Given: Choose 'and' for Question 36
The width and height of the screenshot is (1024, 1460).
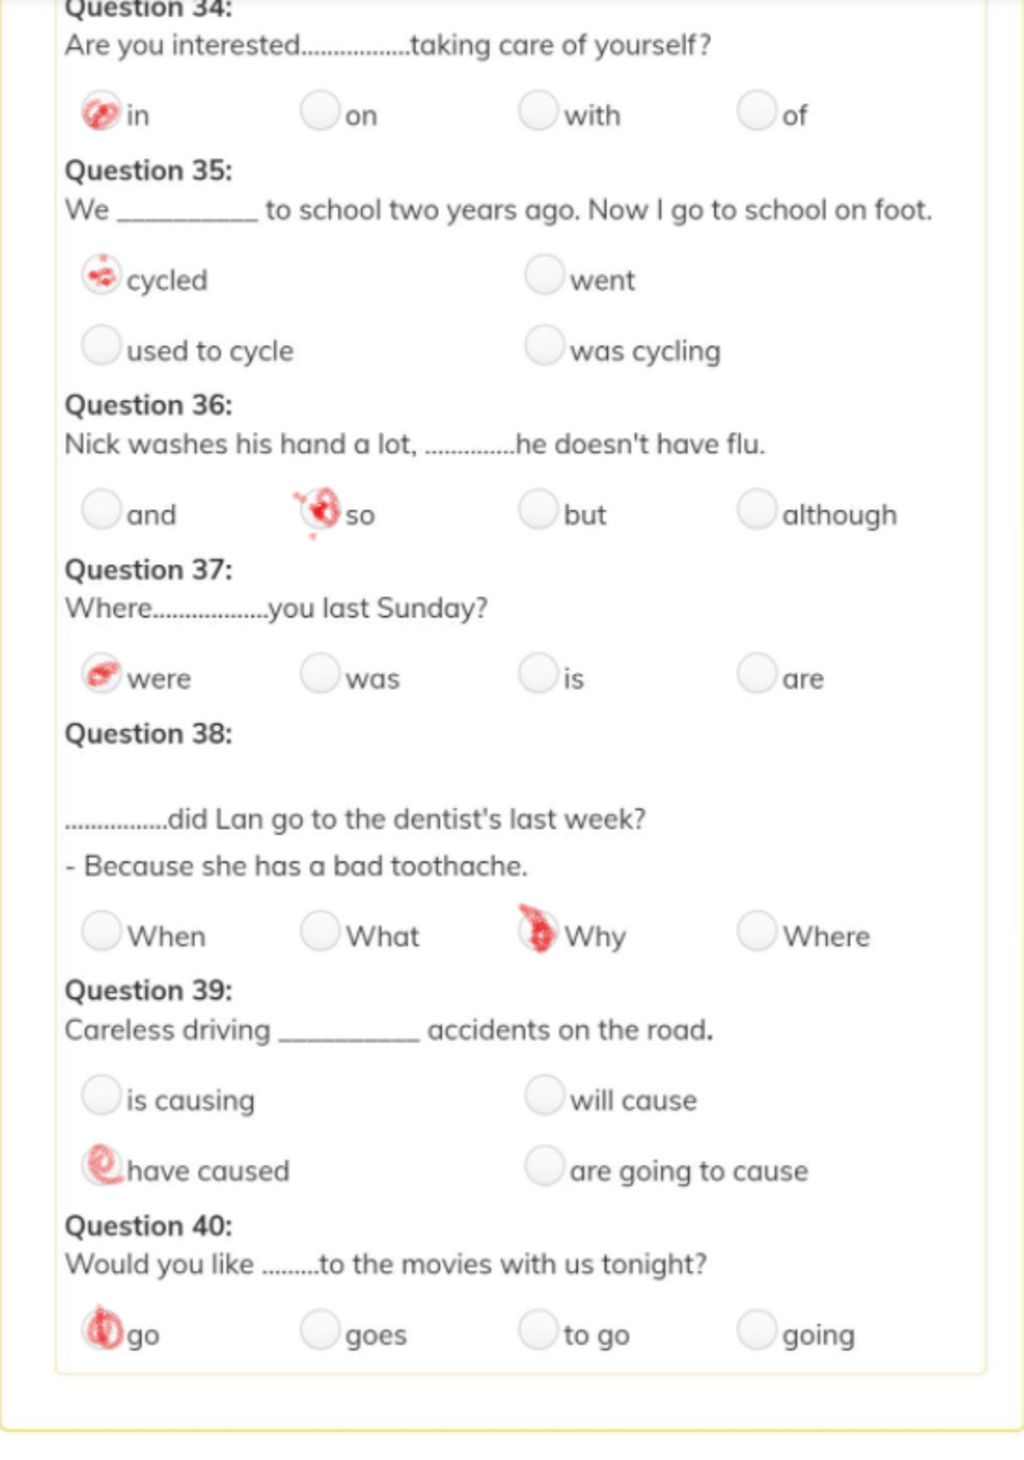Looking at the screenshot, I should pyautogui.click(x=101, y=509).
